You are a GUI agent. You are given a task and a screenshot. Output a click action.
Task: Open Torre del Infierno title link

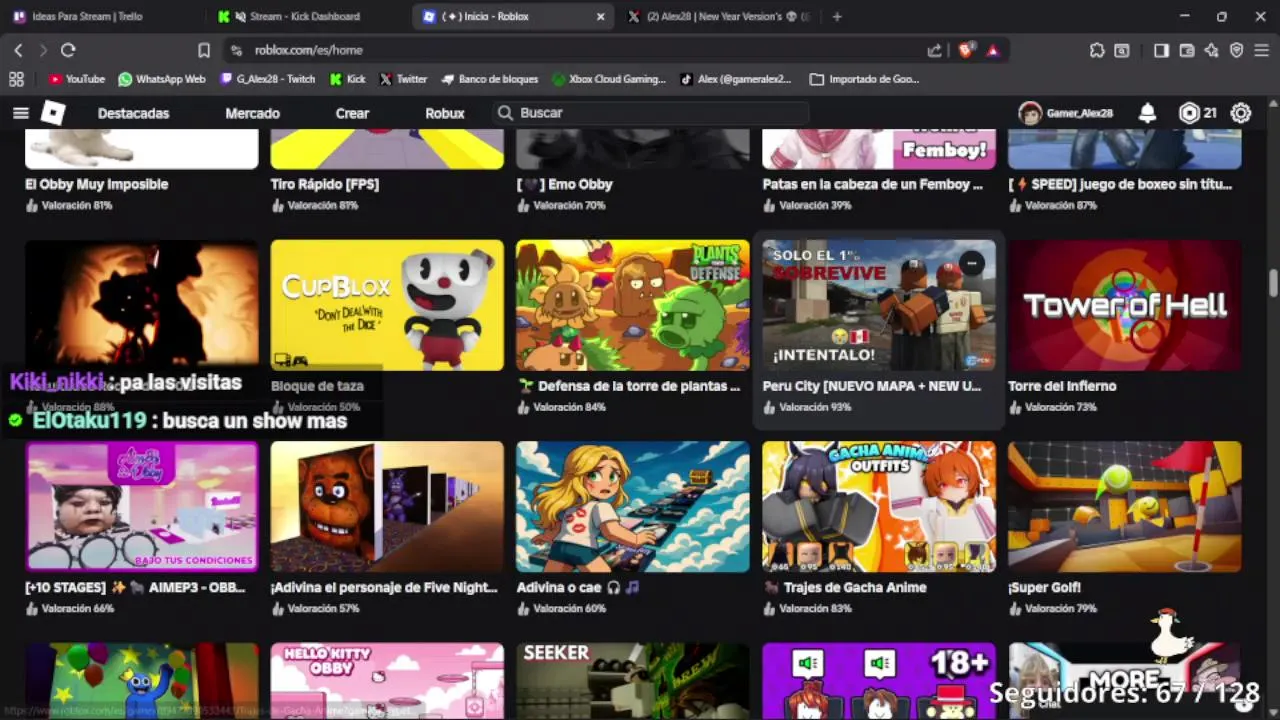coord(1062,386)
